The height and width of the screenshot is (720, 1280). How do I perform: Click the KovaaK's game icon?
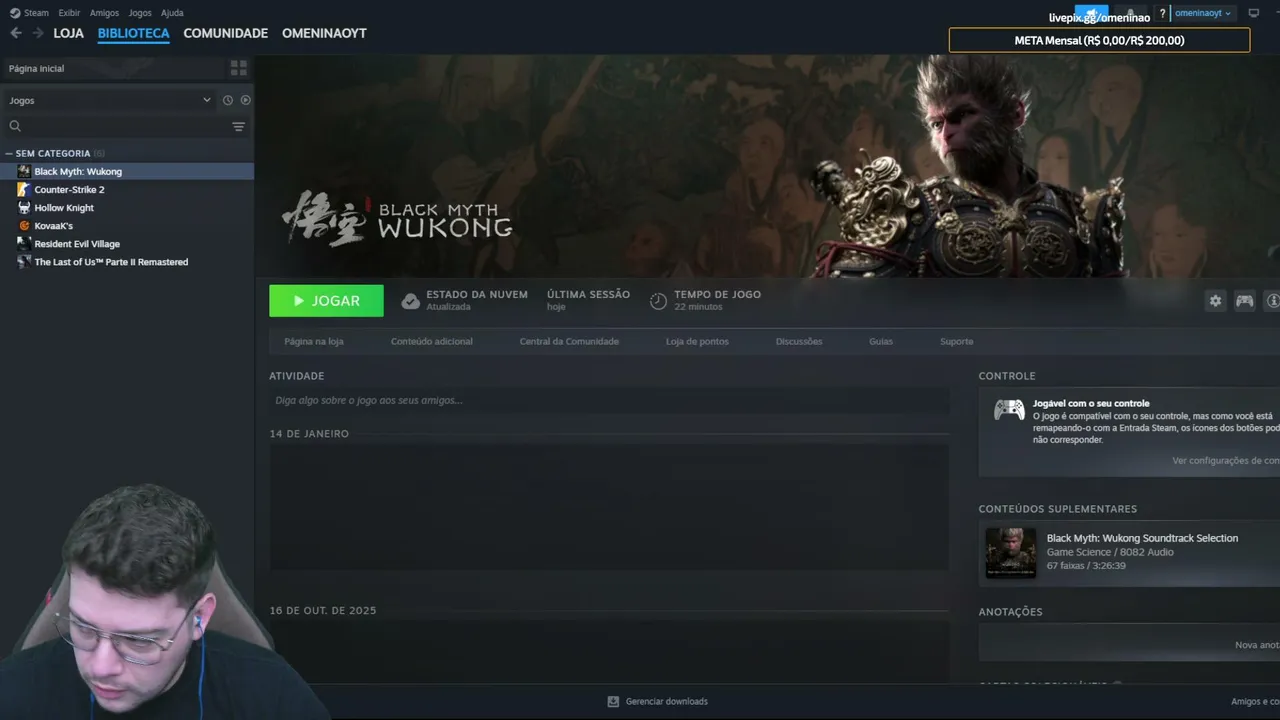(24, 225)
